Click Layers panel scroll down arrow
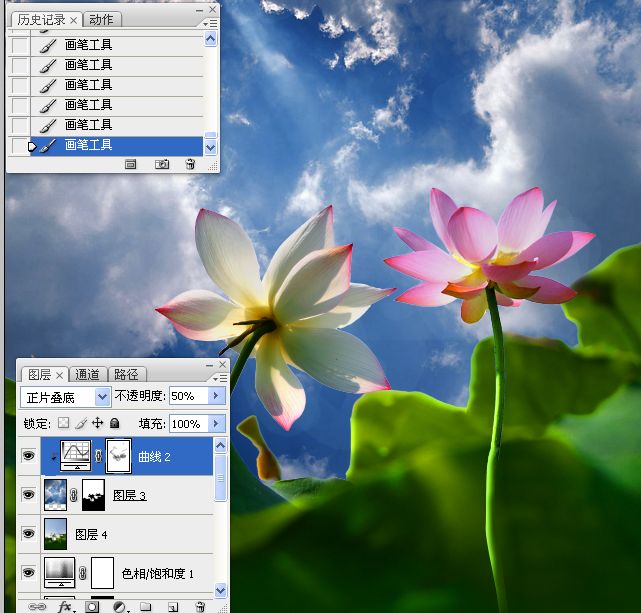 (220, 590)
